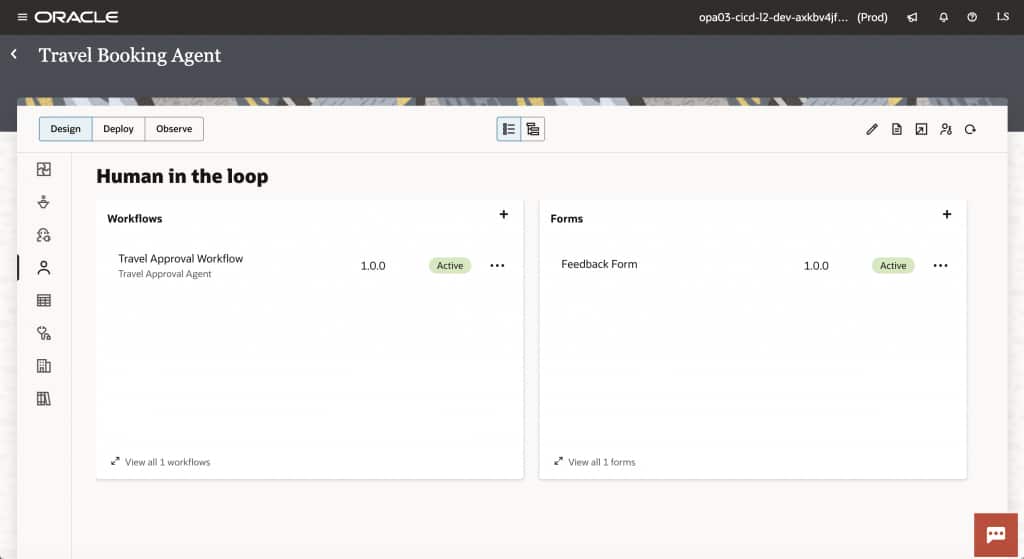The image size is (1024, 559).
Task: Click the Workflows panel heading
Action: [x=135, y=219]
